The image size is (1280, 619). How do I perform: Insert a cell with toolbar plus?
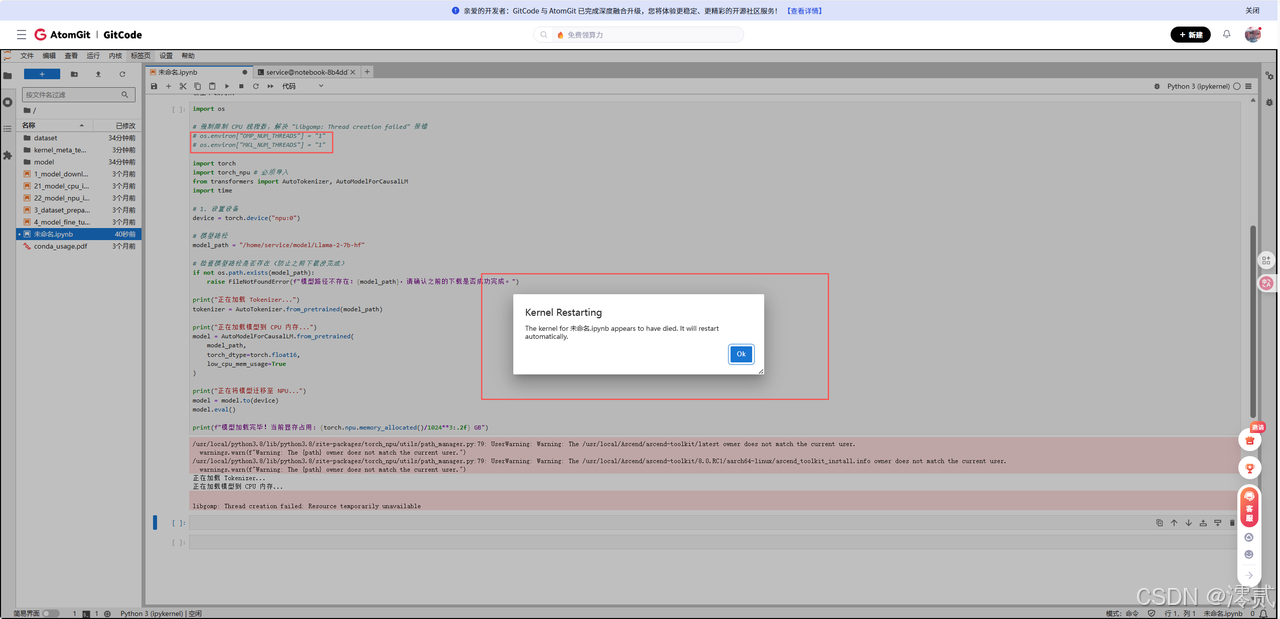click(x=168, y=86)
